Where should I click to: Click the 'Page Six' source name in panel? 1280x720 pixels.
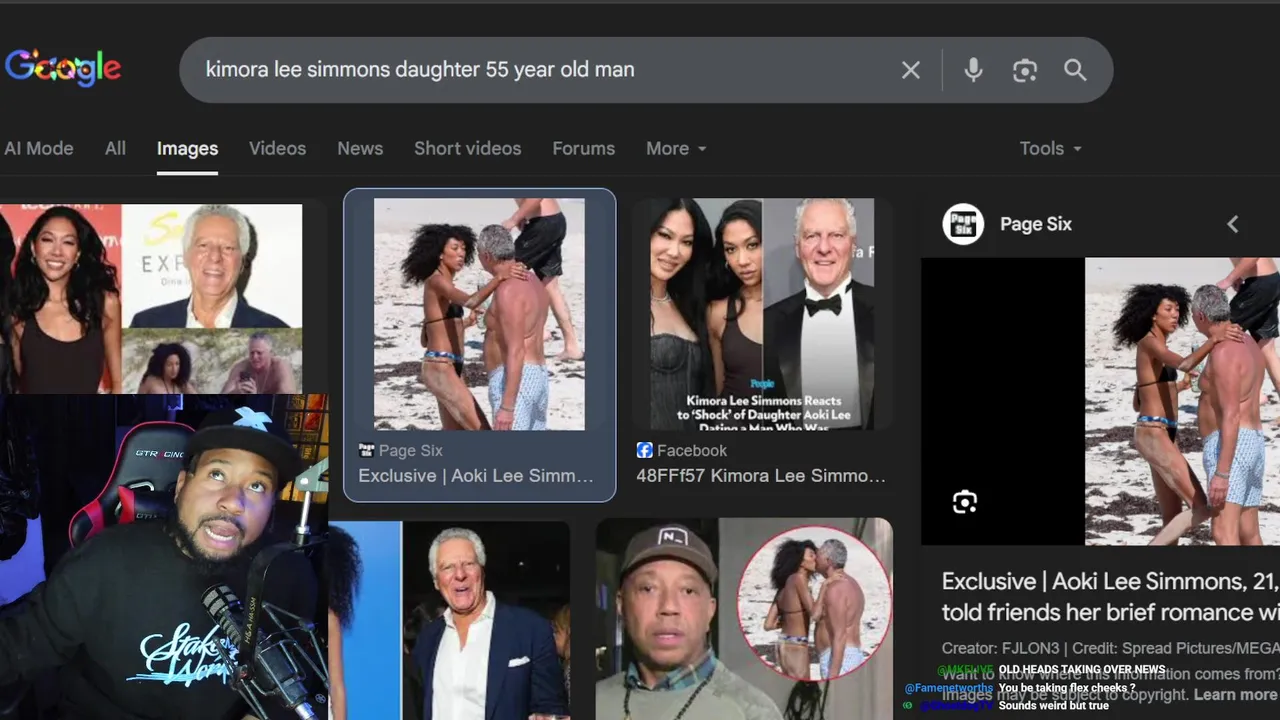pyautogui.click(x=1036, y=224)
